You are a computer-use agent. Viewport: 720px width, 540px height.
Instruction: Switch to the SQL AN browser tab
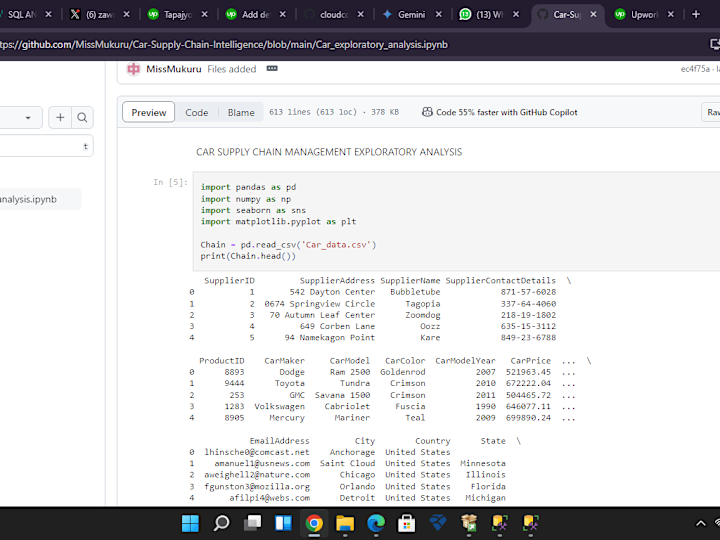tap(22, 15)
